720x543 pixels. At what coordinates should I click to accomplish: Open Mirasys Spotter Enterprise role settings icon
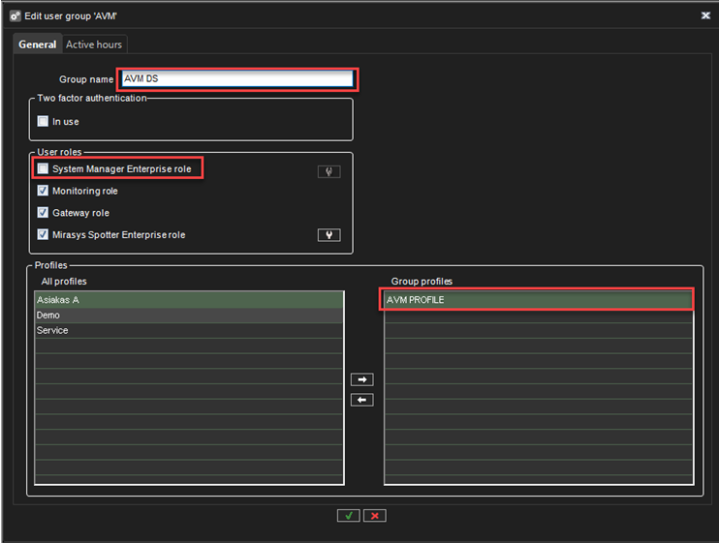(x=328, y=235)
